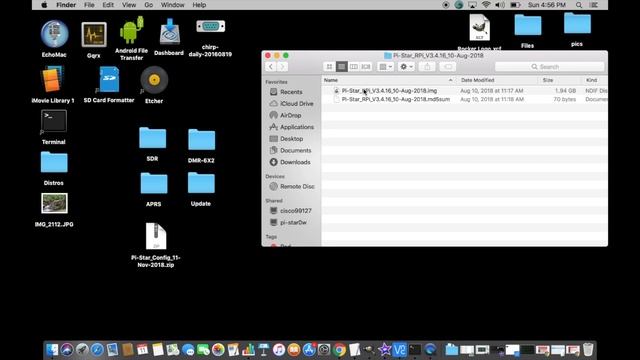Open the File menu

click(89, 5)
